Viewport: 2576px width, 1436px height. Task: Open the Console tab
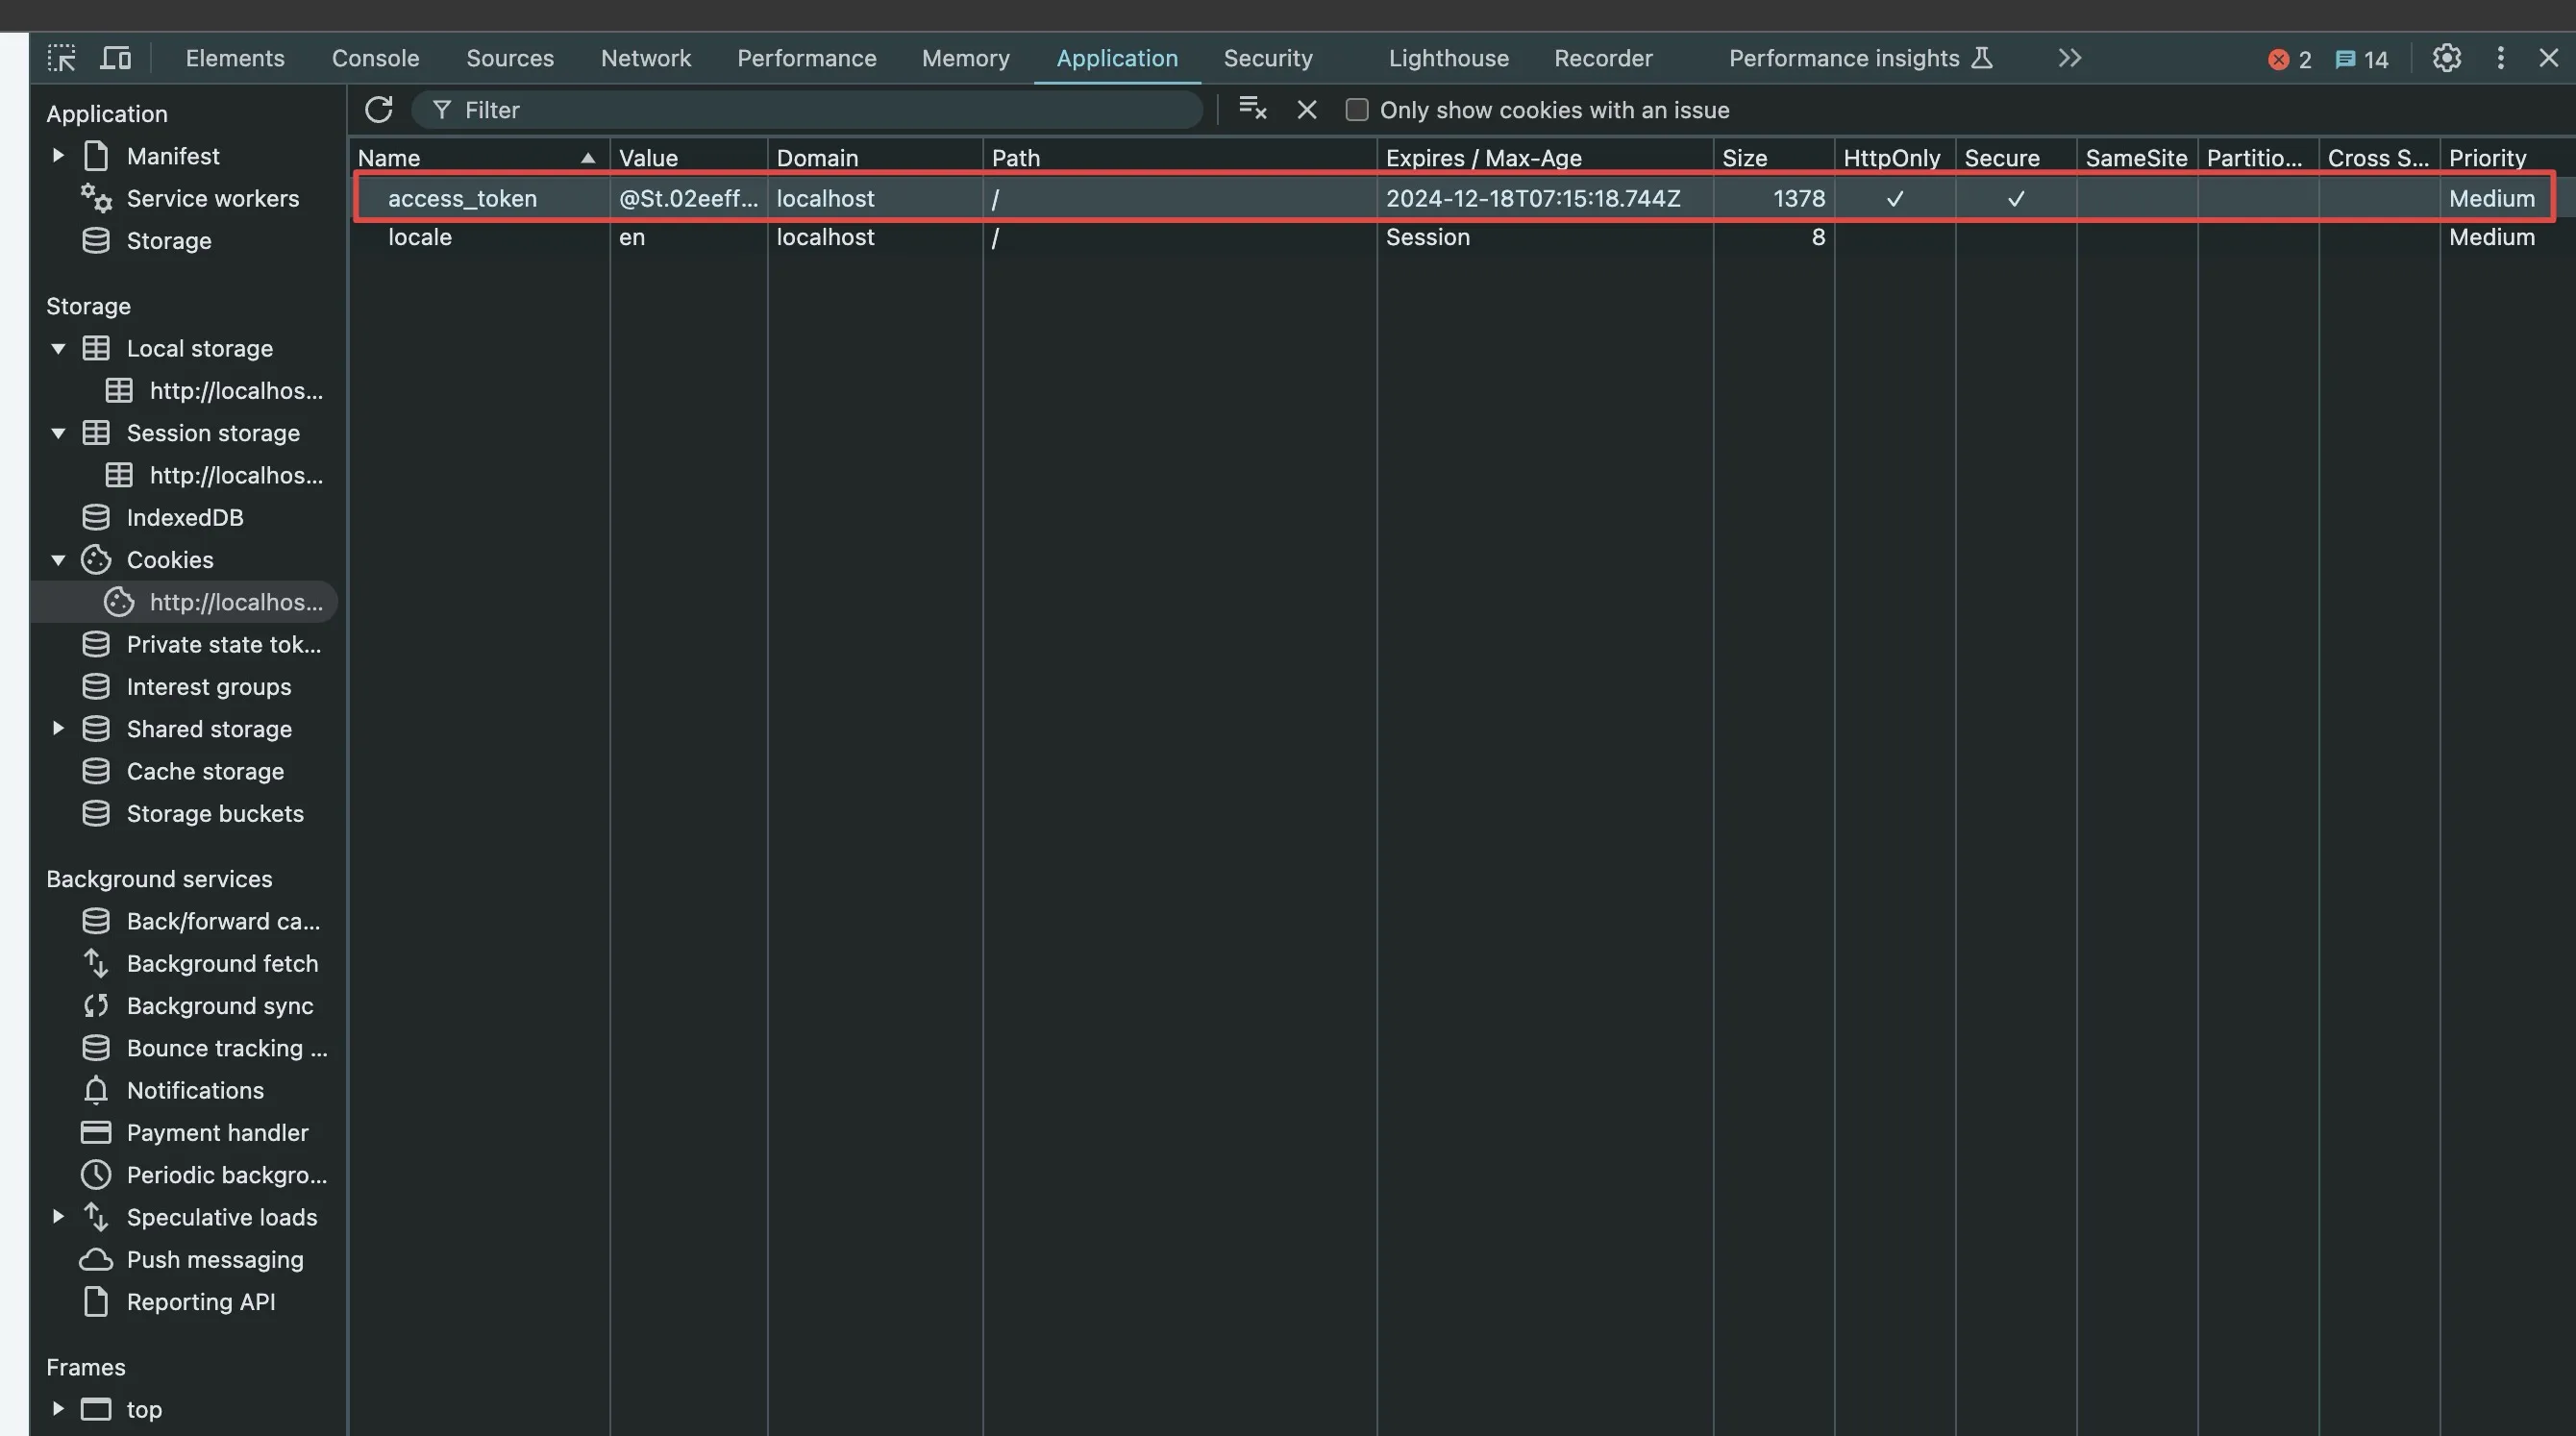click(x=375, y=58)
